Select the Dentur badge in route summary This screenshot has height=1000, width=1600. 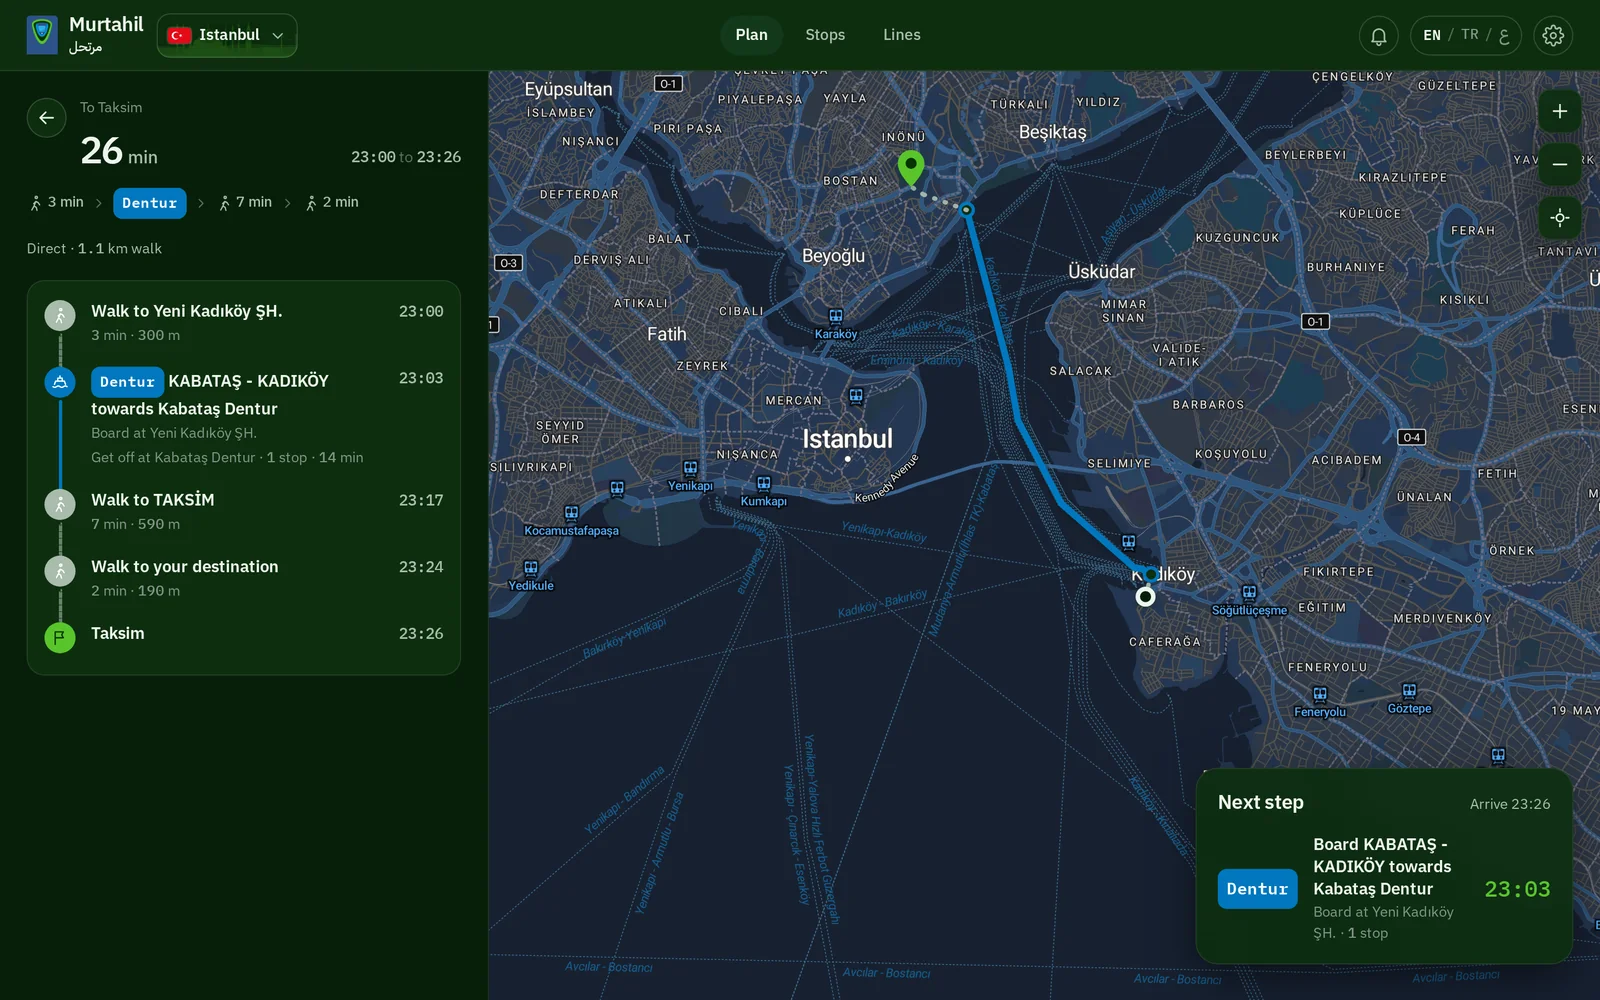click(150, 203)
